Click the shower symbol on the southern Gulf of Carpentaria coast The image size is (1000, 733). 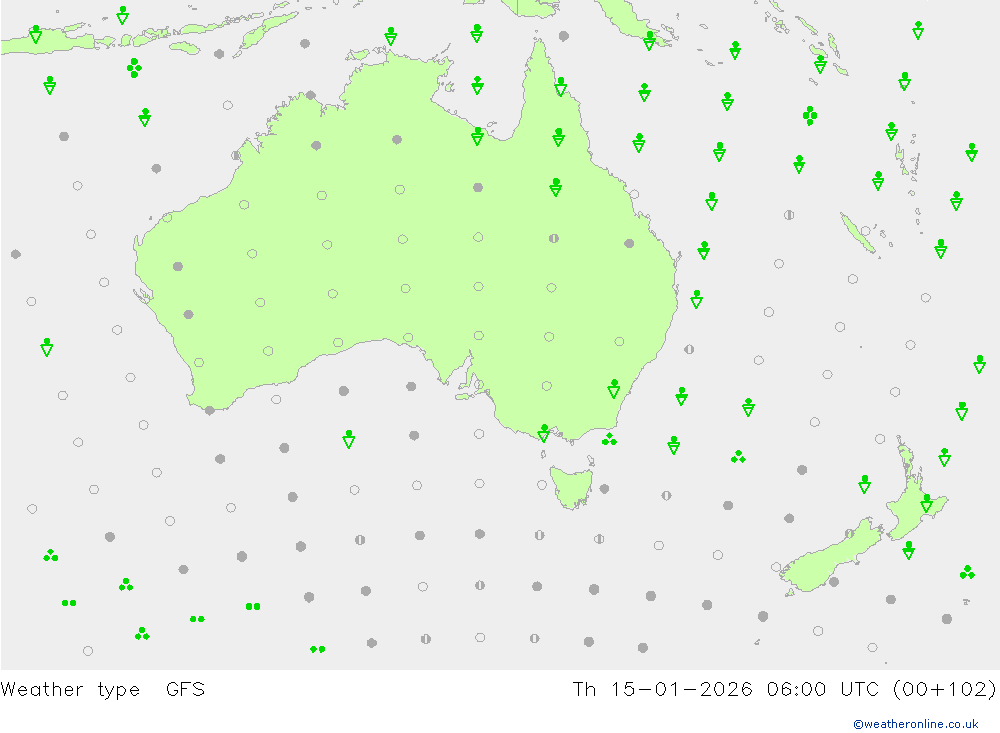click(477, 137)
